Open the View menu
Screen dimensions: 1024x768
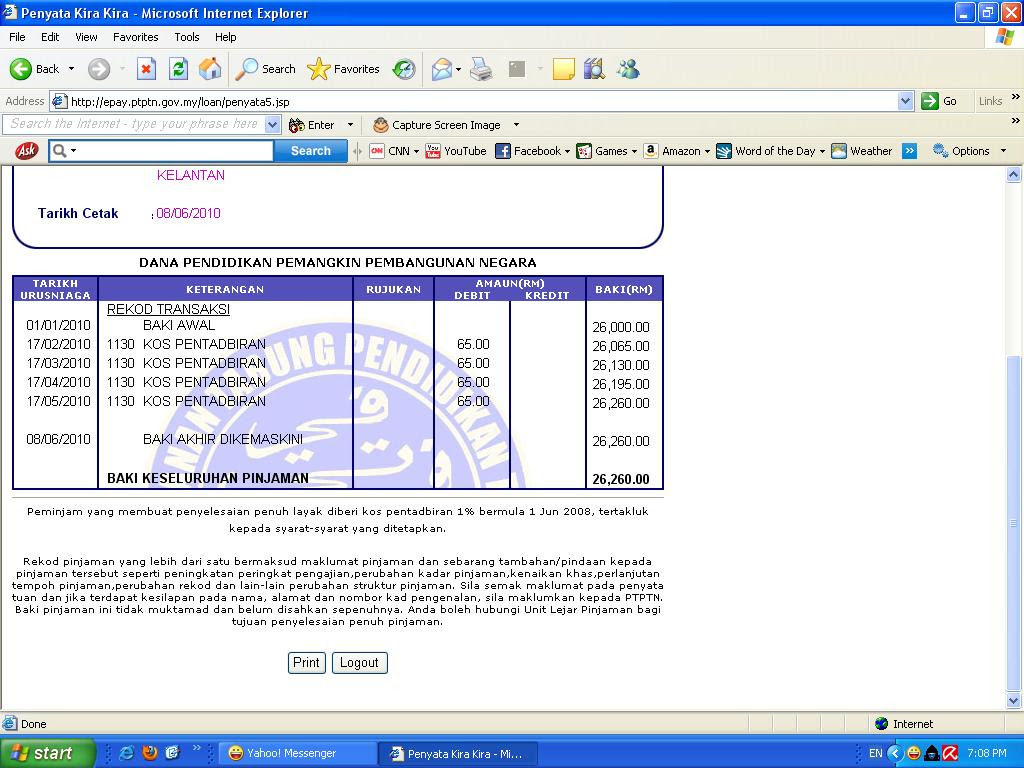[86, 37]
